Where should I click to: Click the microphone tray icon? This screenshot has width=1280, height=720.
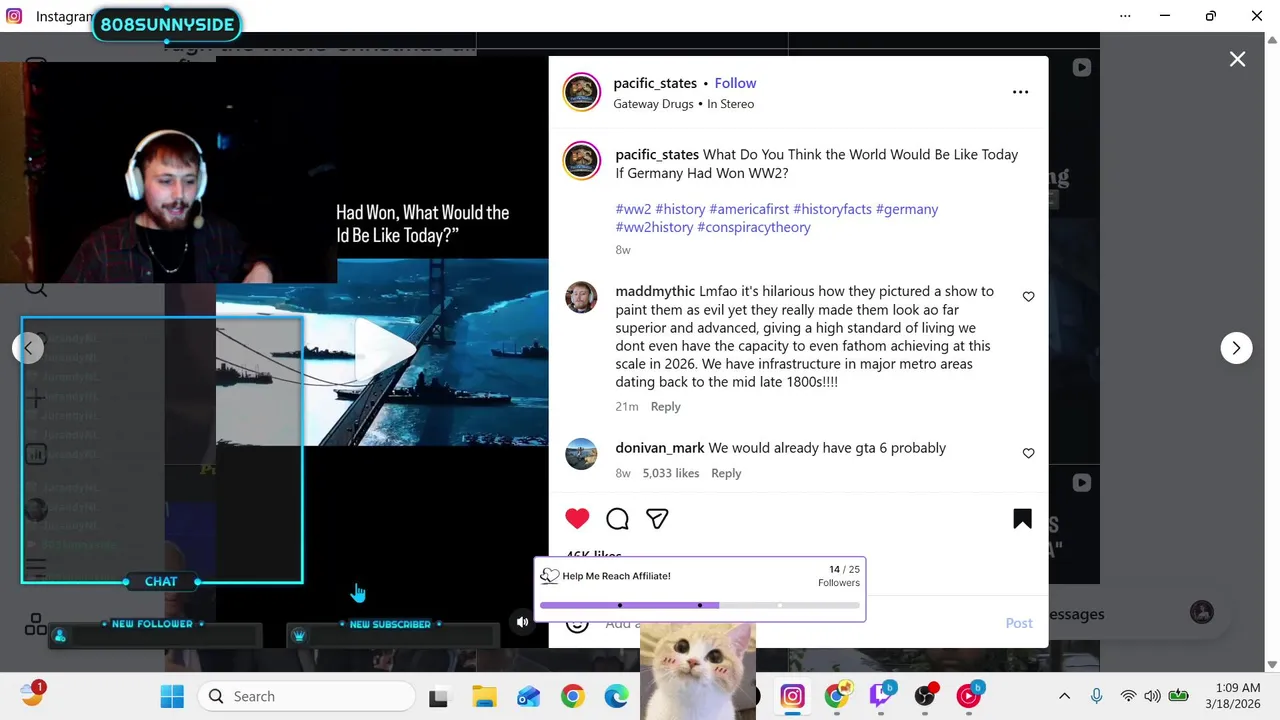point(1096,696)
